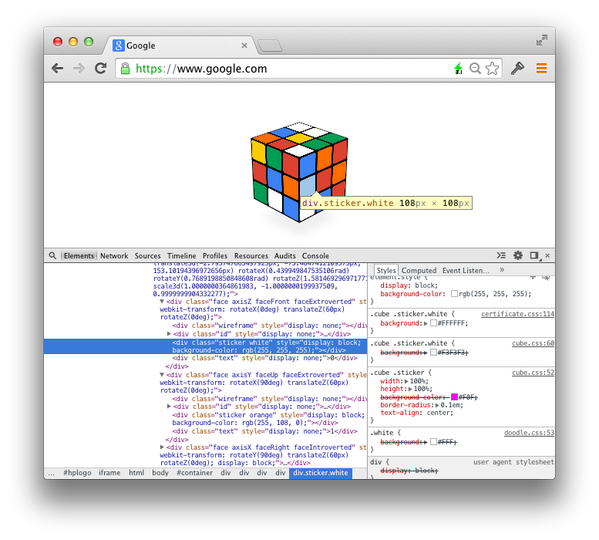Open the Chrome hamburger menu

[x=541, y=68]
